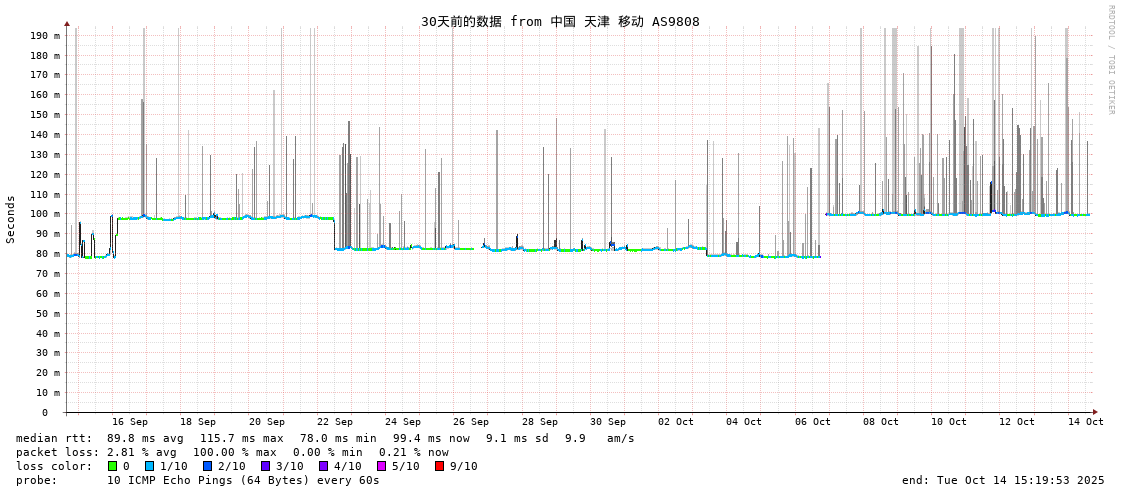This screenshot has width=1121, height=494.
Task: Click the dark red arrow at the top of the y-axis
Action: (67, 24)
